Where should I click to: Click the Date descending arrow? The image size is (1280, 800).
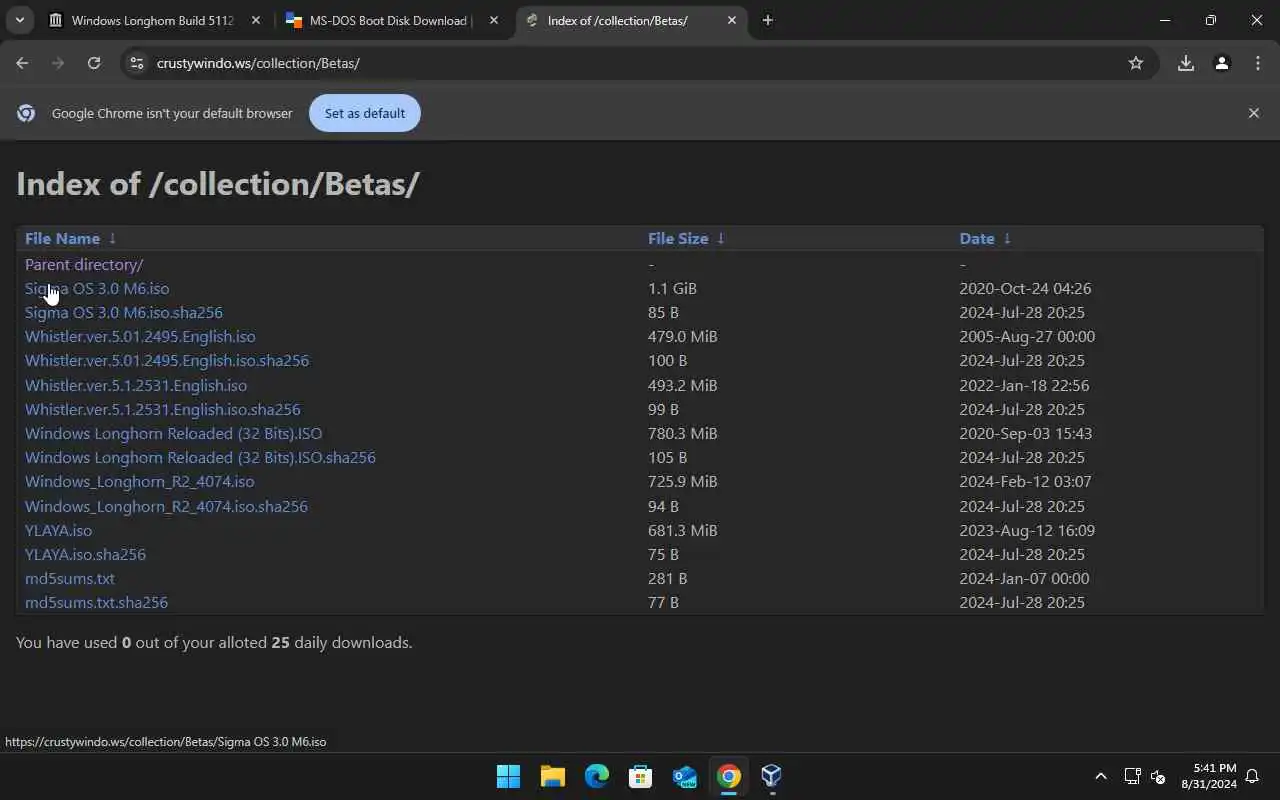(1007, 238)
